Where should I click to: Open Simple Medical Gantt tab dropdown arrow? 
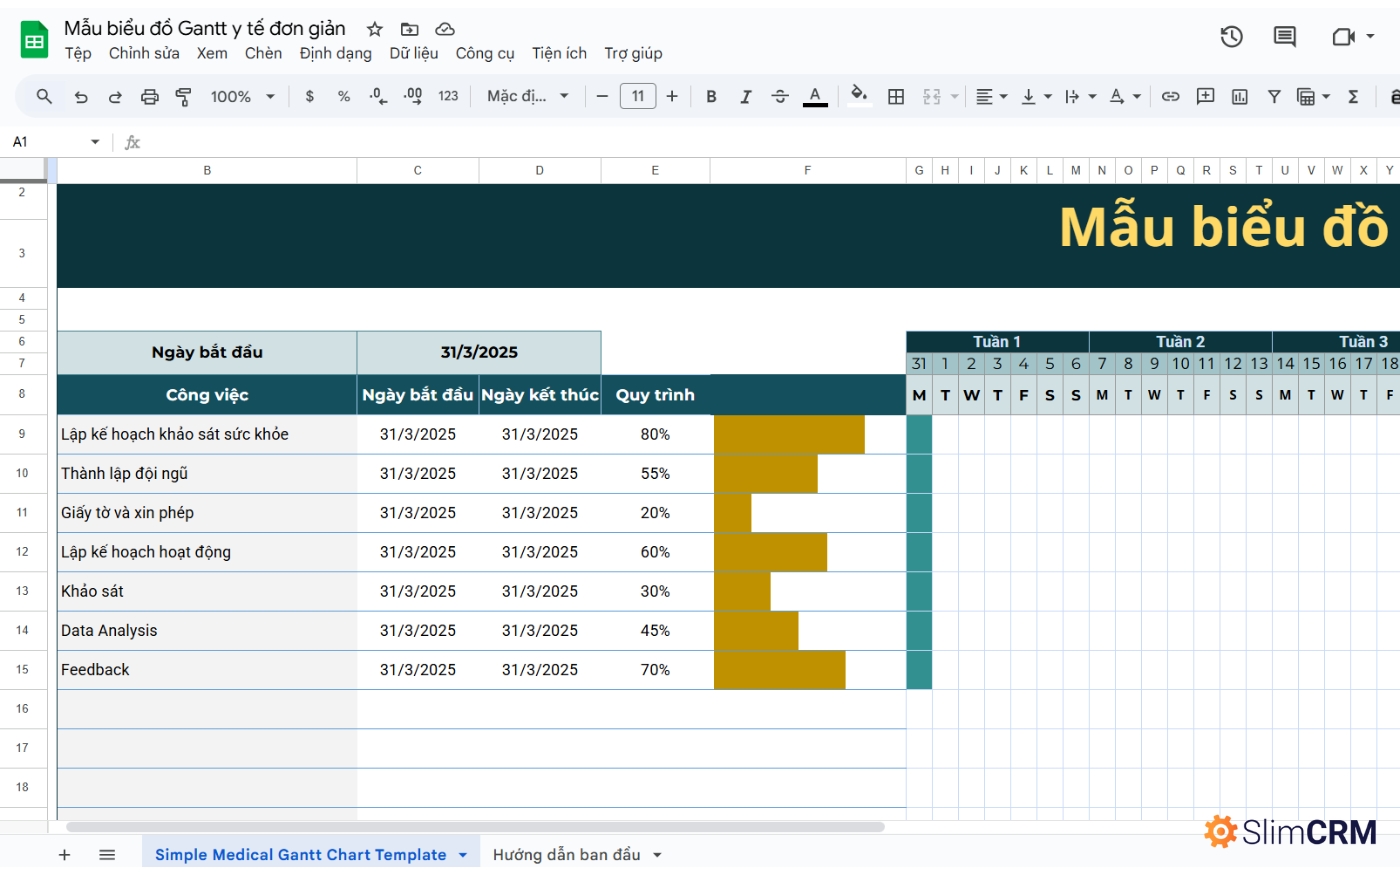(463, 855)
